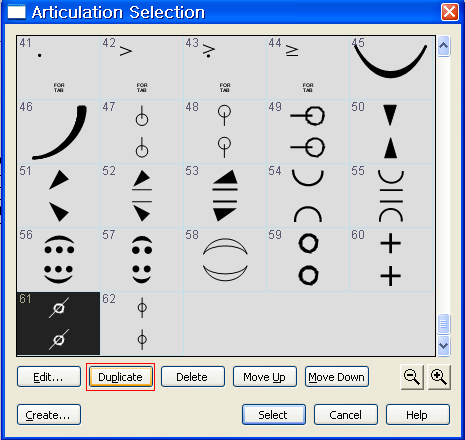Viewport: 465px width, 440px height.
Task: Select articulation 43 accent with staccato
Action: 225,68
